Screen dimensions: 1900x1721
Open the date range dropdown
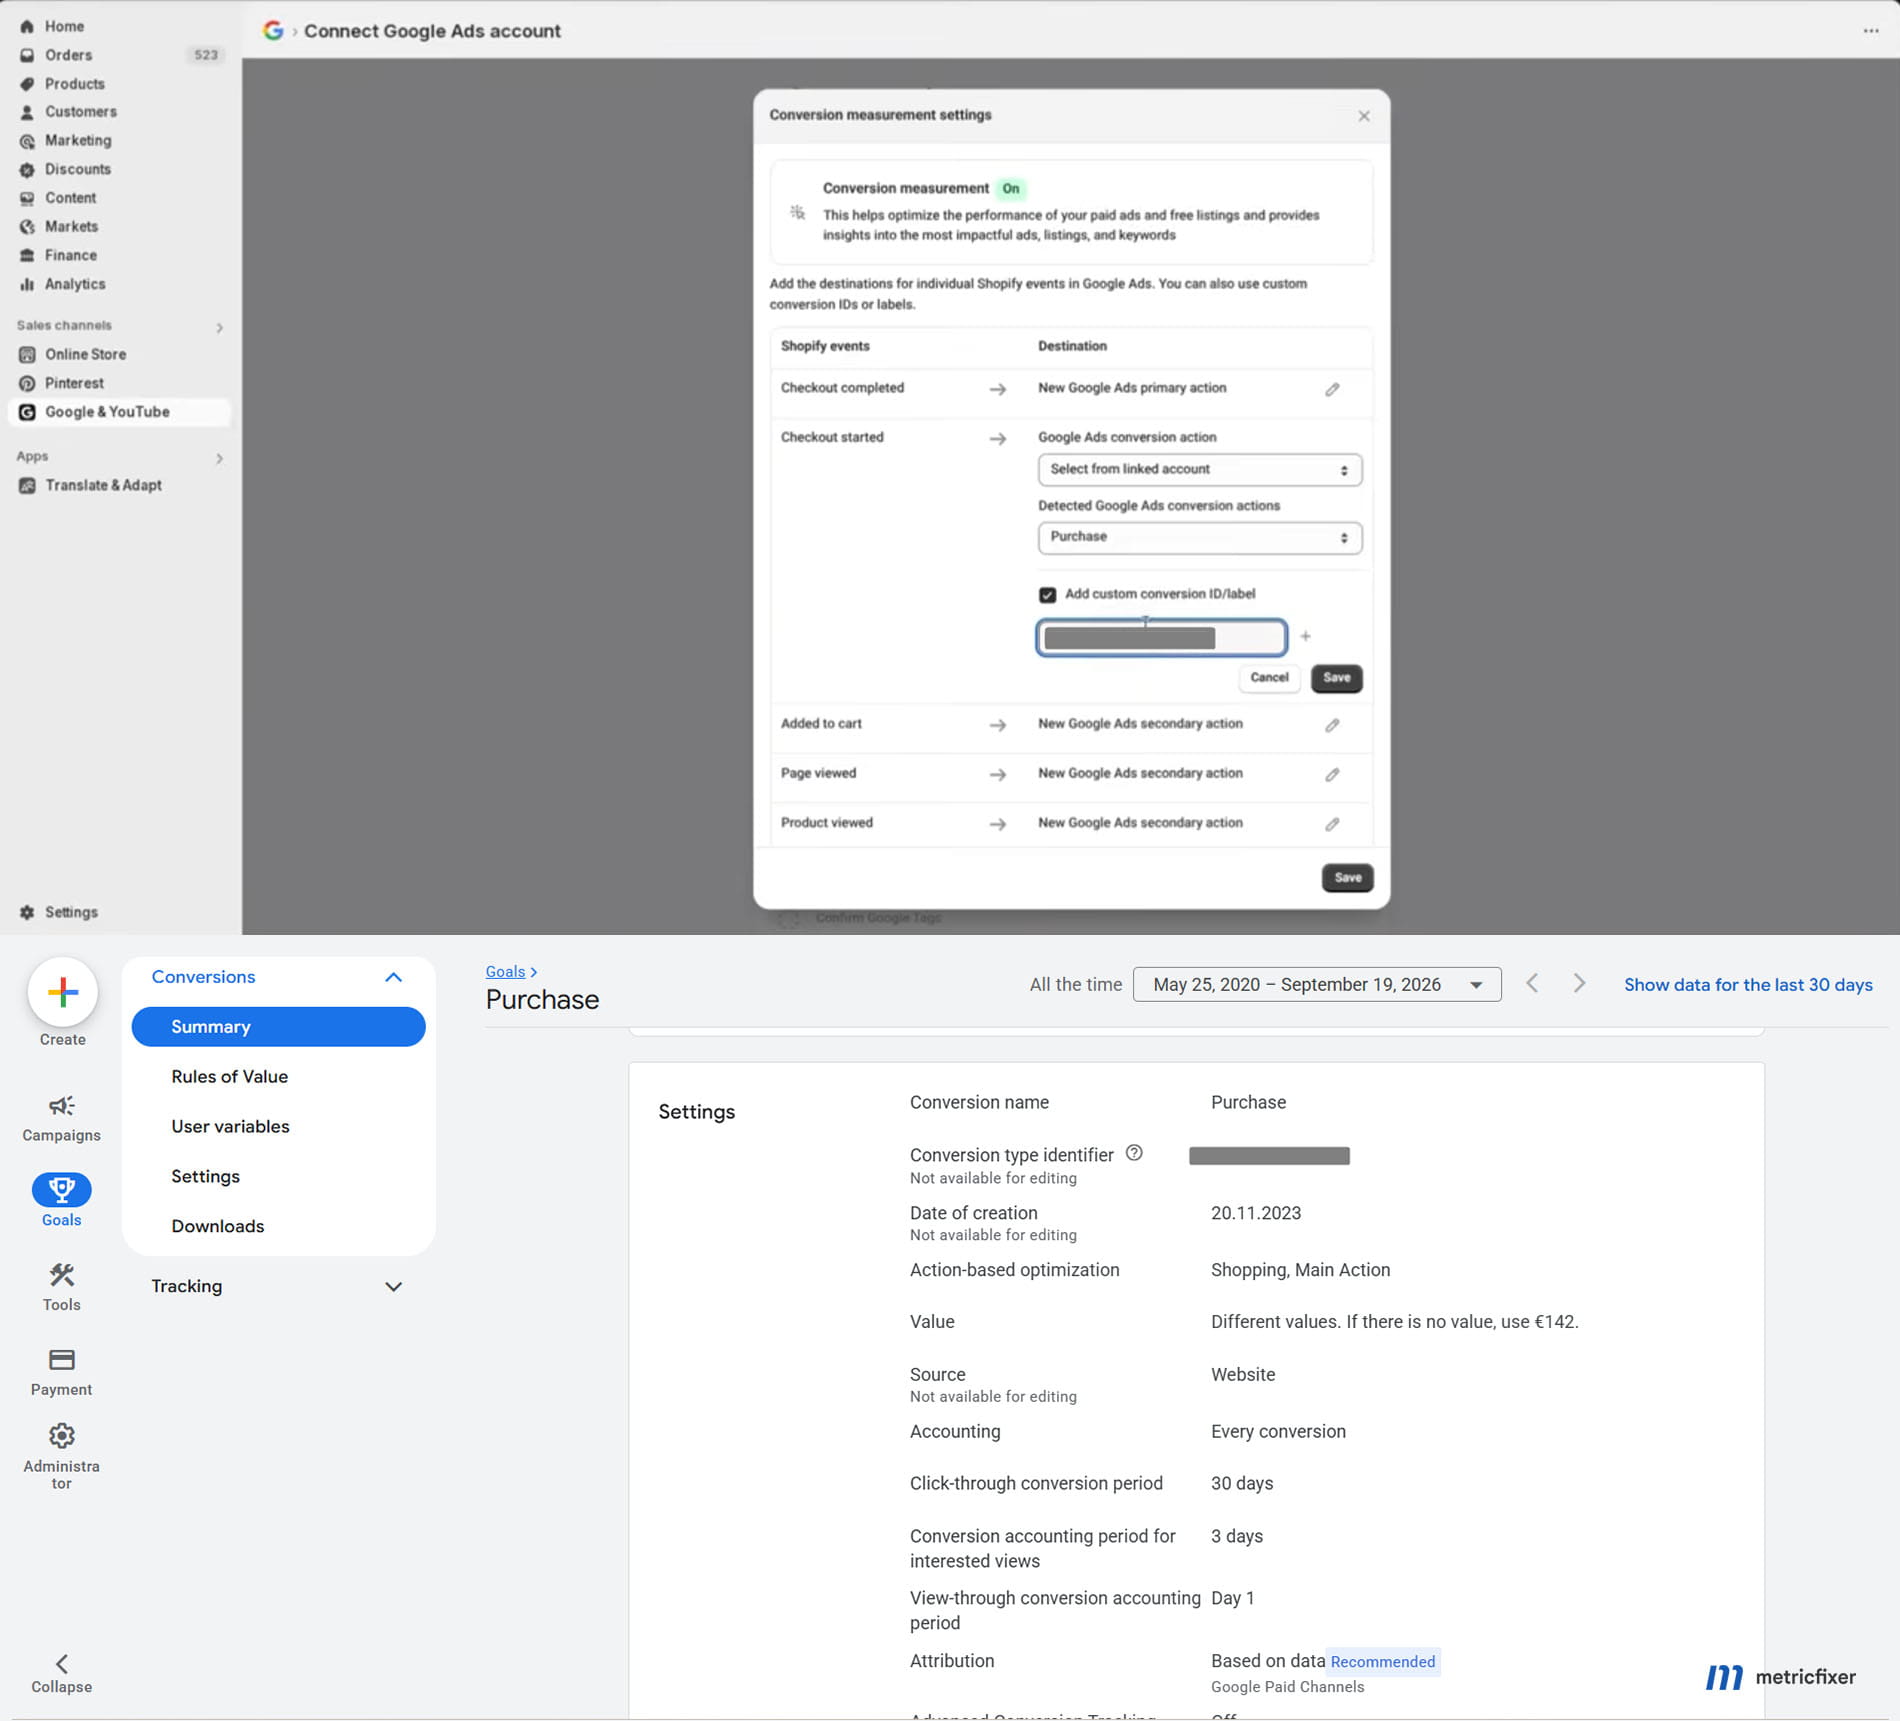tap(1316, 985)
